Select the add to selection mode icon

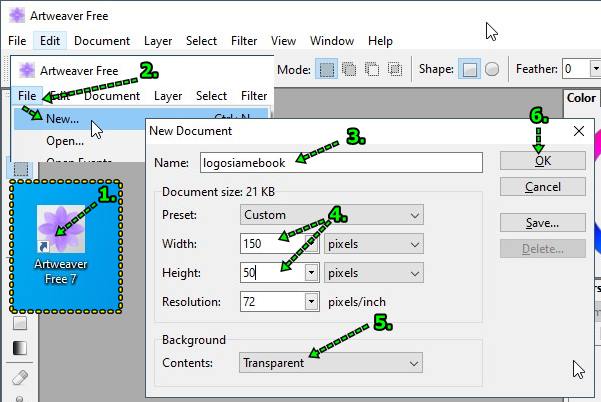coord(349,69)
